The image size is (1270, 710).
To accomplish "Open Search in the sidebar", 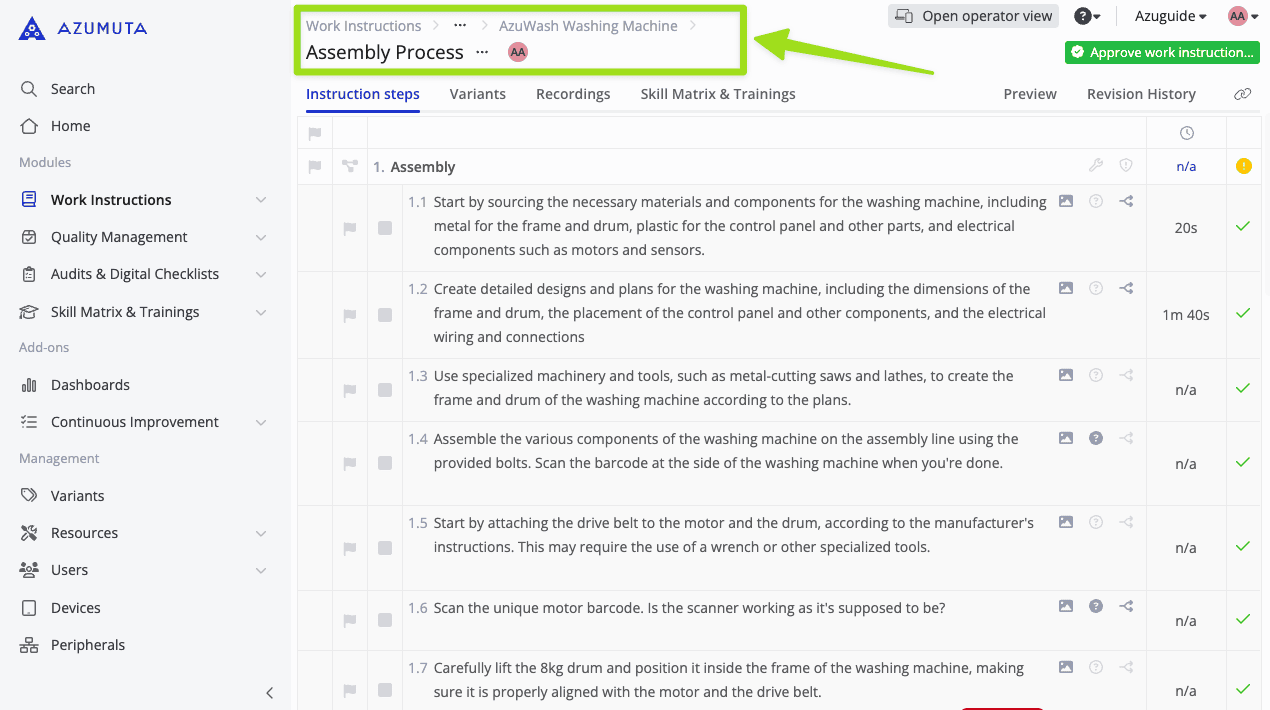I will pos(73,89).
